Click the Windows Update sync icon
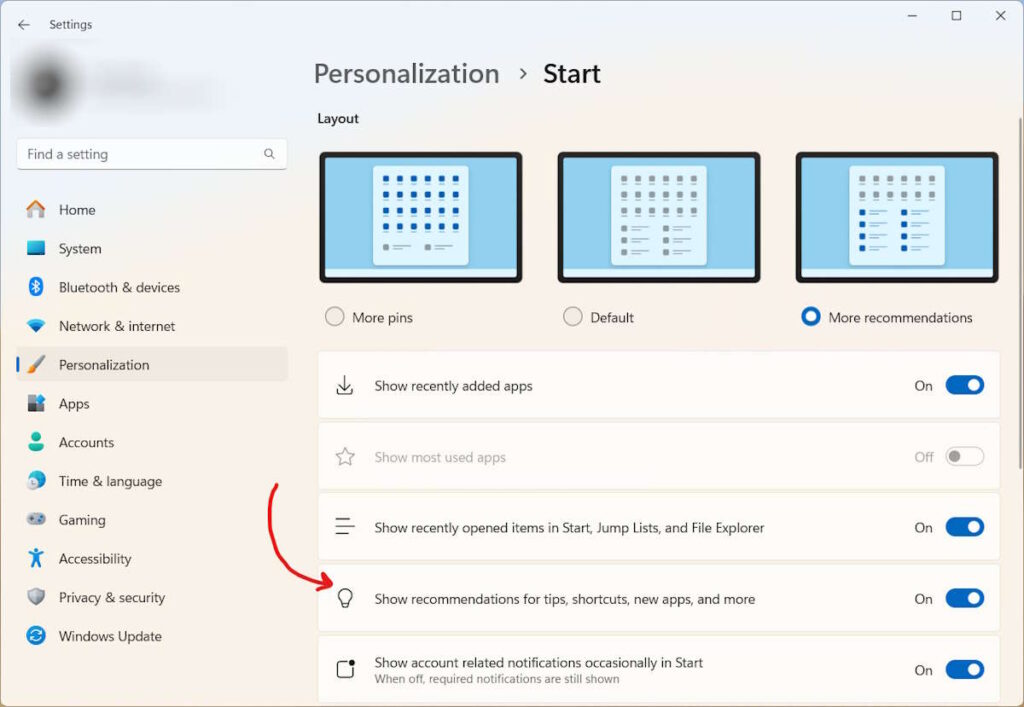 37,635
